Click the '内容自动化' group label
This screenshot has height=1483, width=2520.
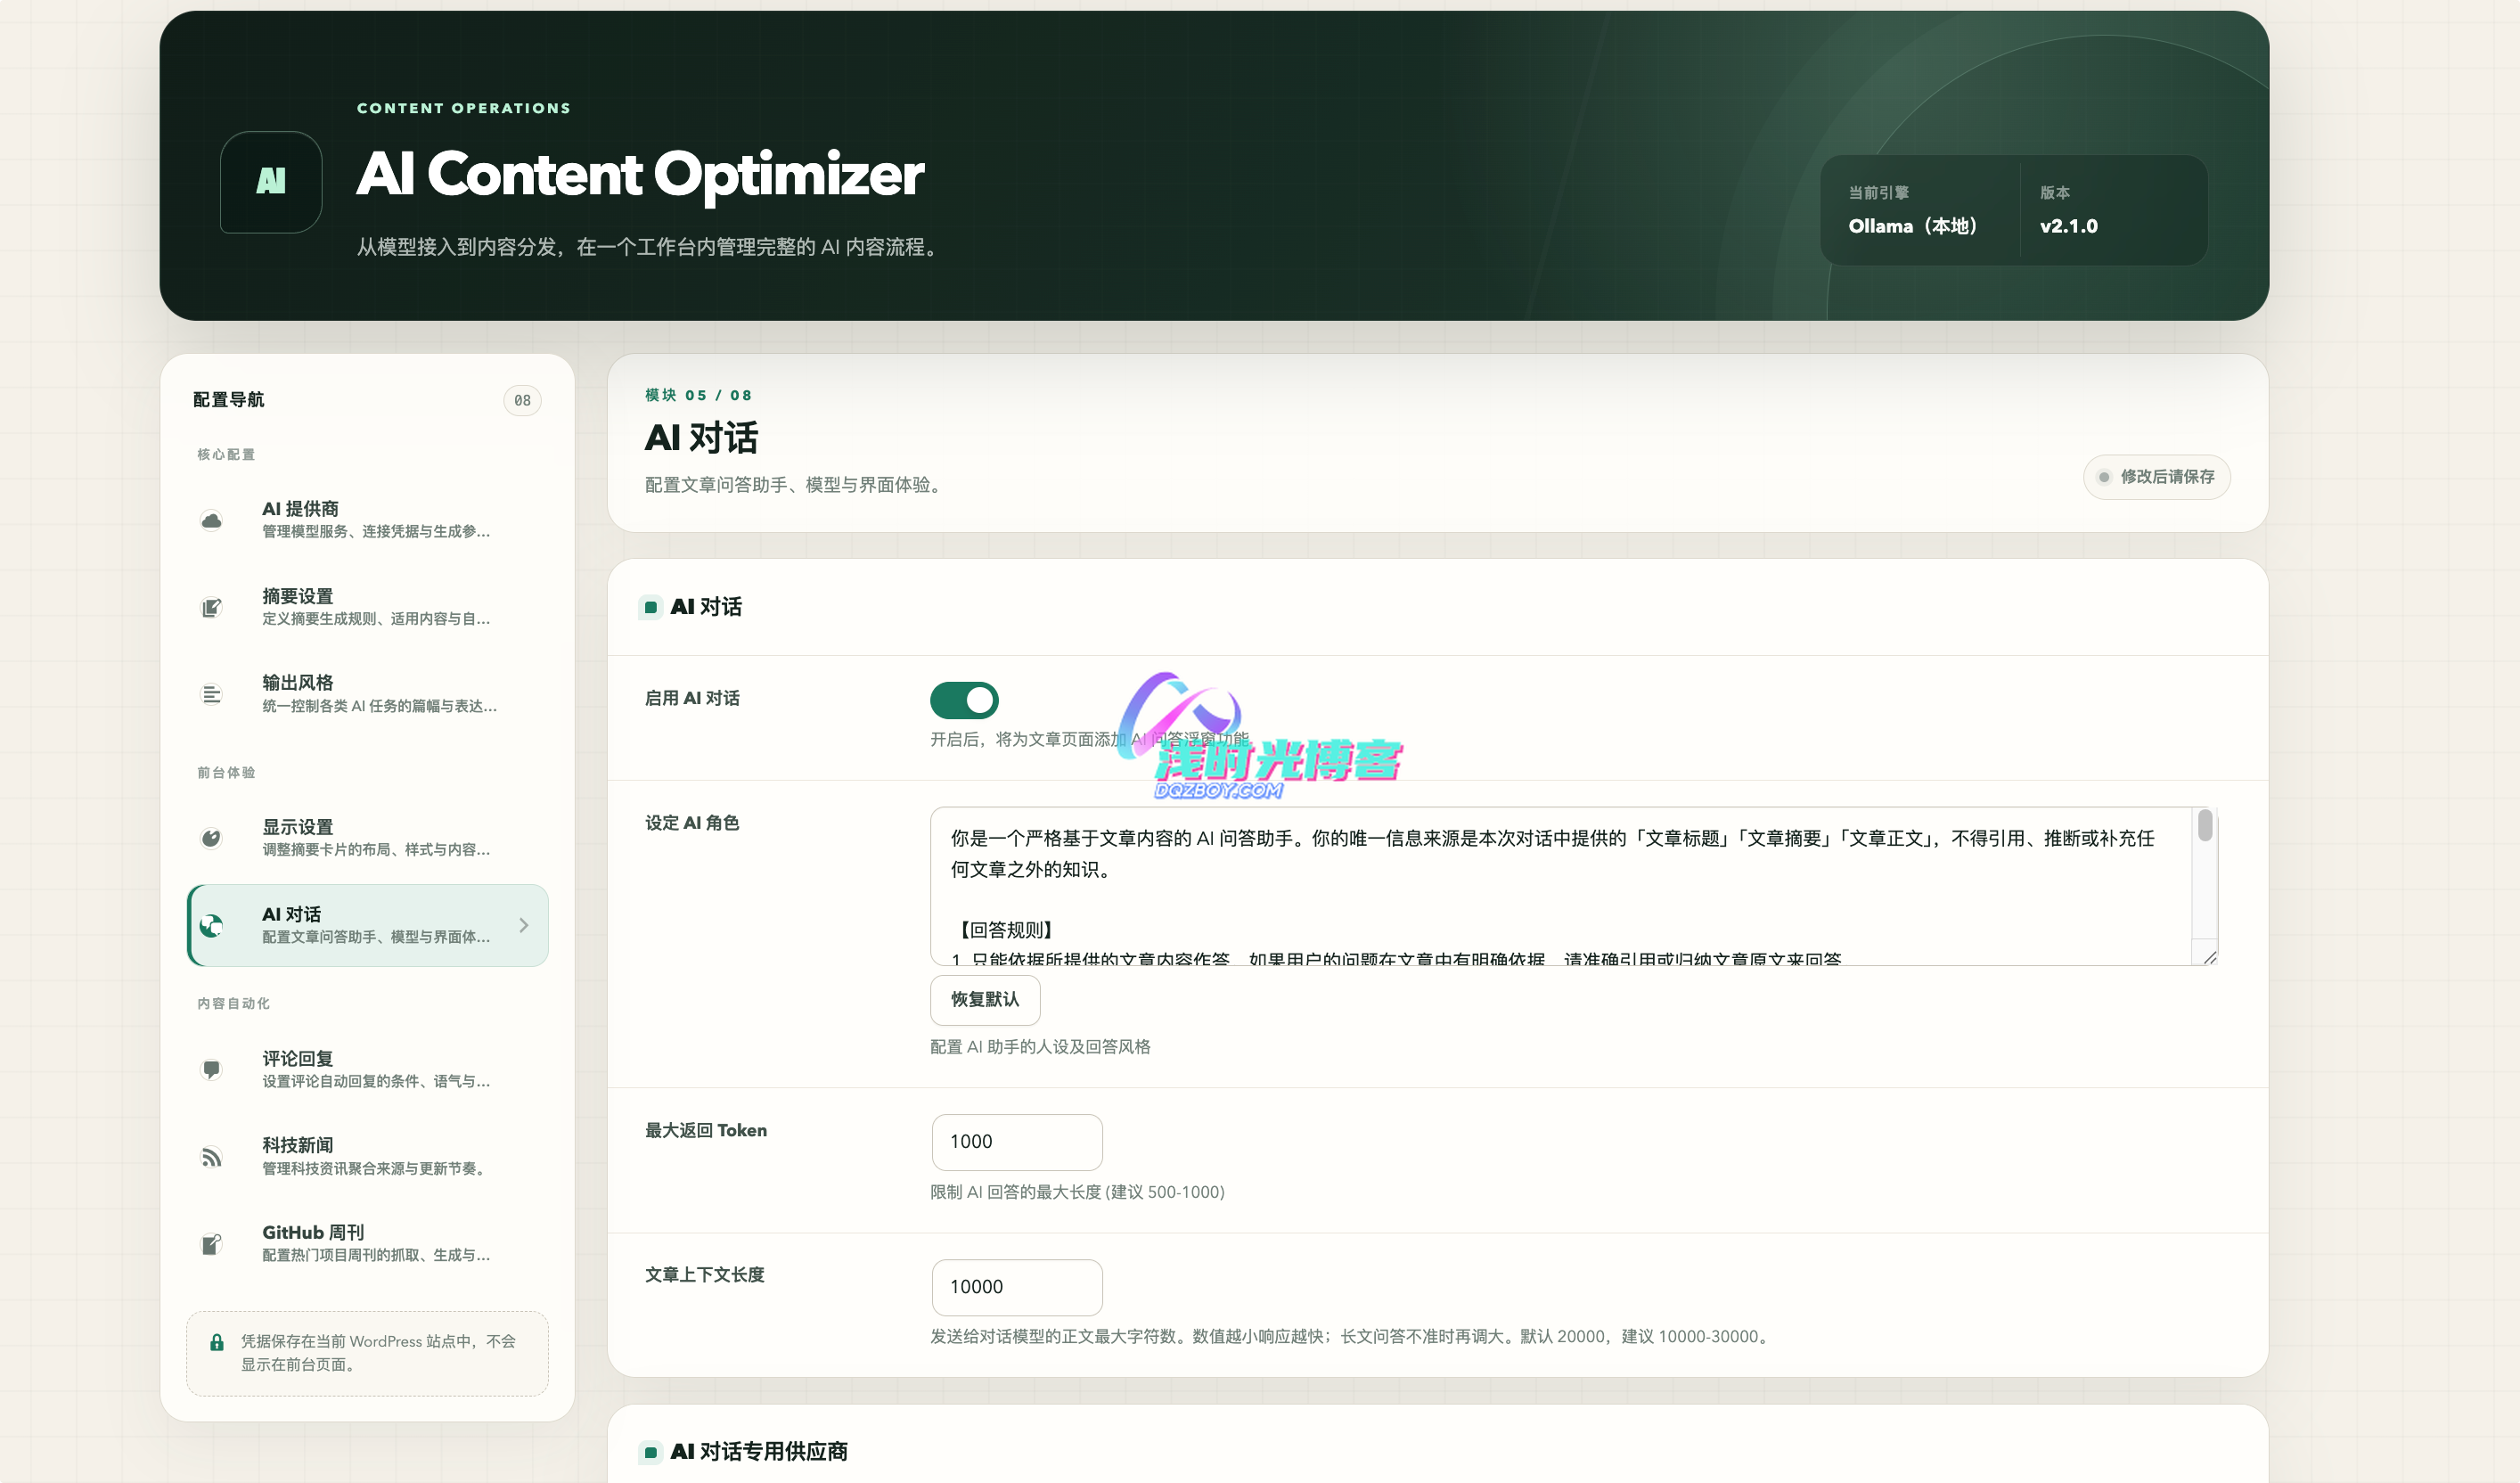point(233,1003)
